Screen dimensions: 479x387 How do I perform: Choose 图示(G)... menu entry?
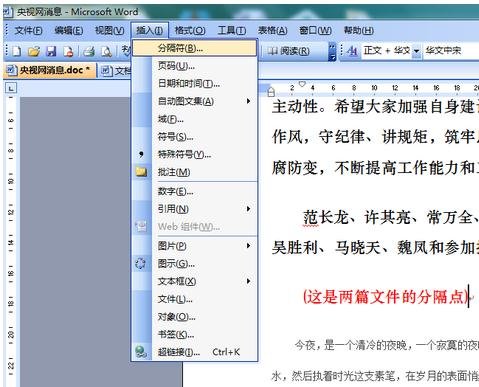click(195, 264)
